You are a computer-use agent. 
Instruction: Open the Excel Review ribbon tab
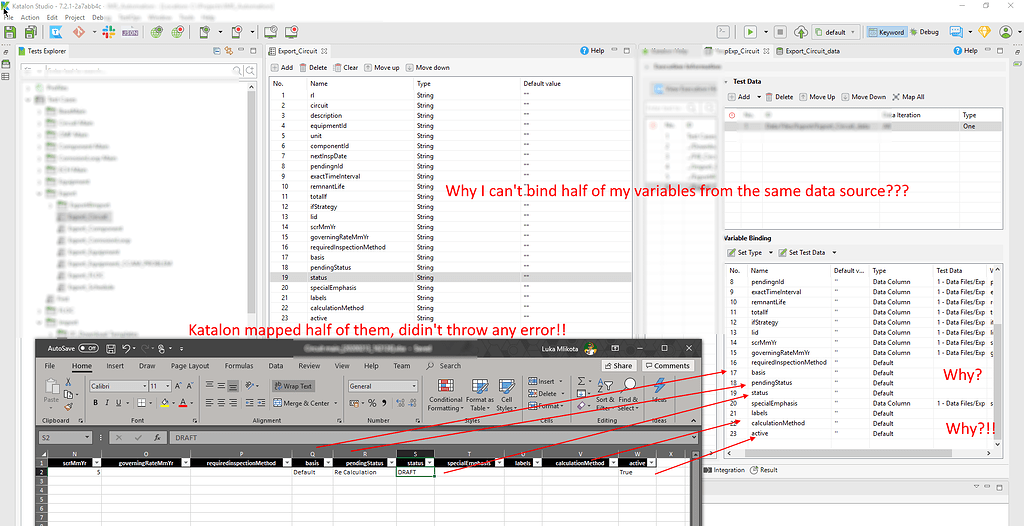point(310,366)
